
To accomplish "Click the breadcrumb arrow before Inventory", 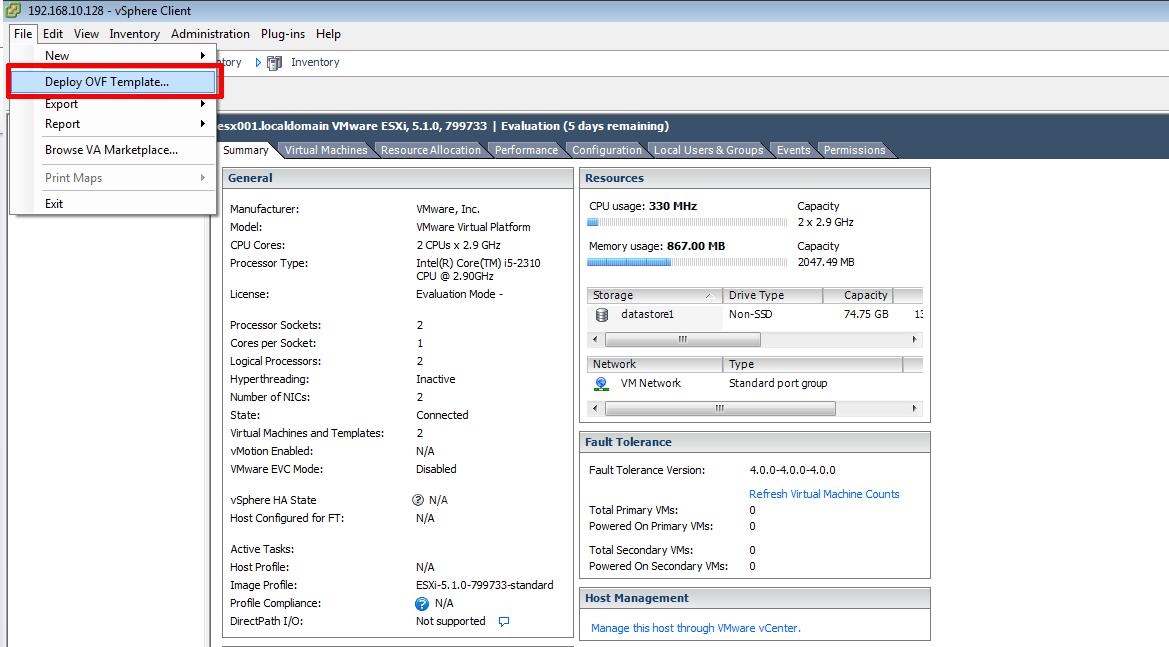I will coord(258,63).
